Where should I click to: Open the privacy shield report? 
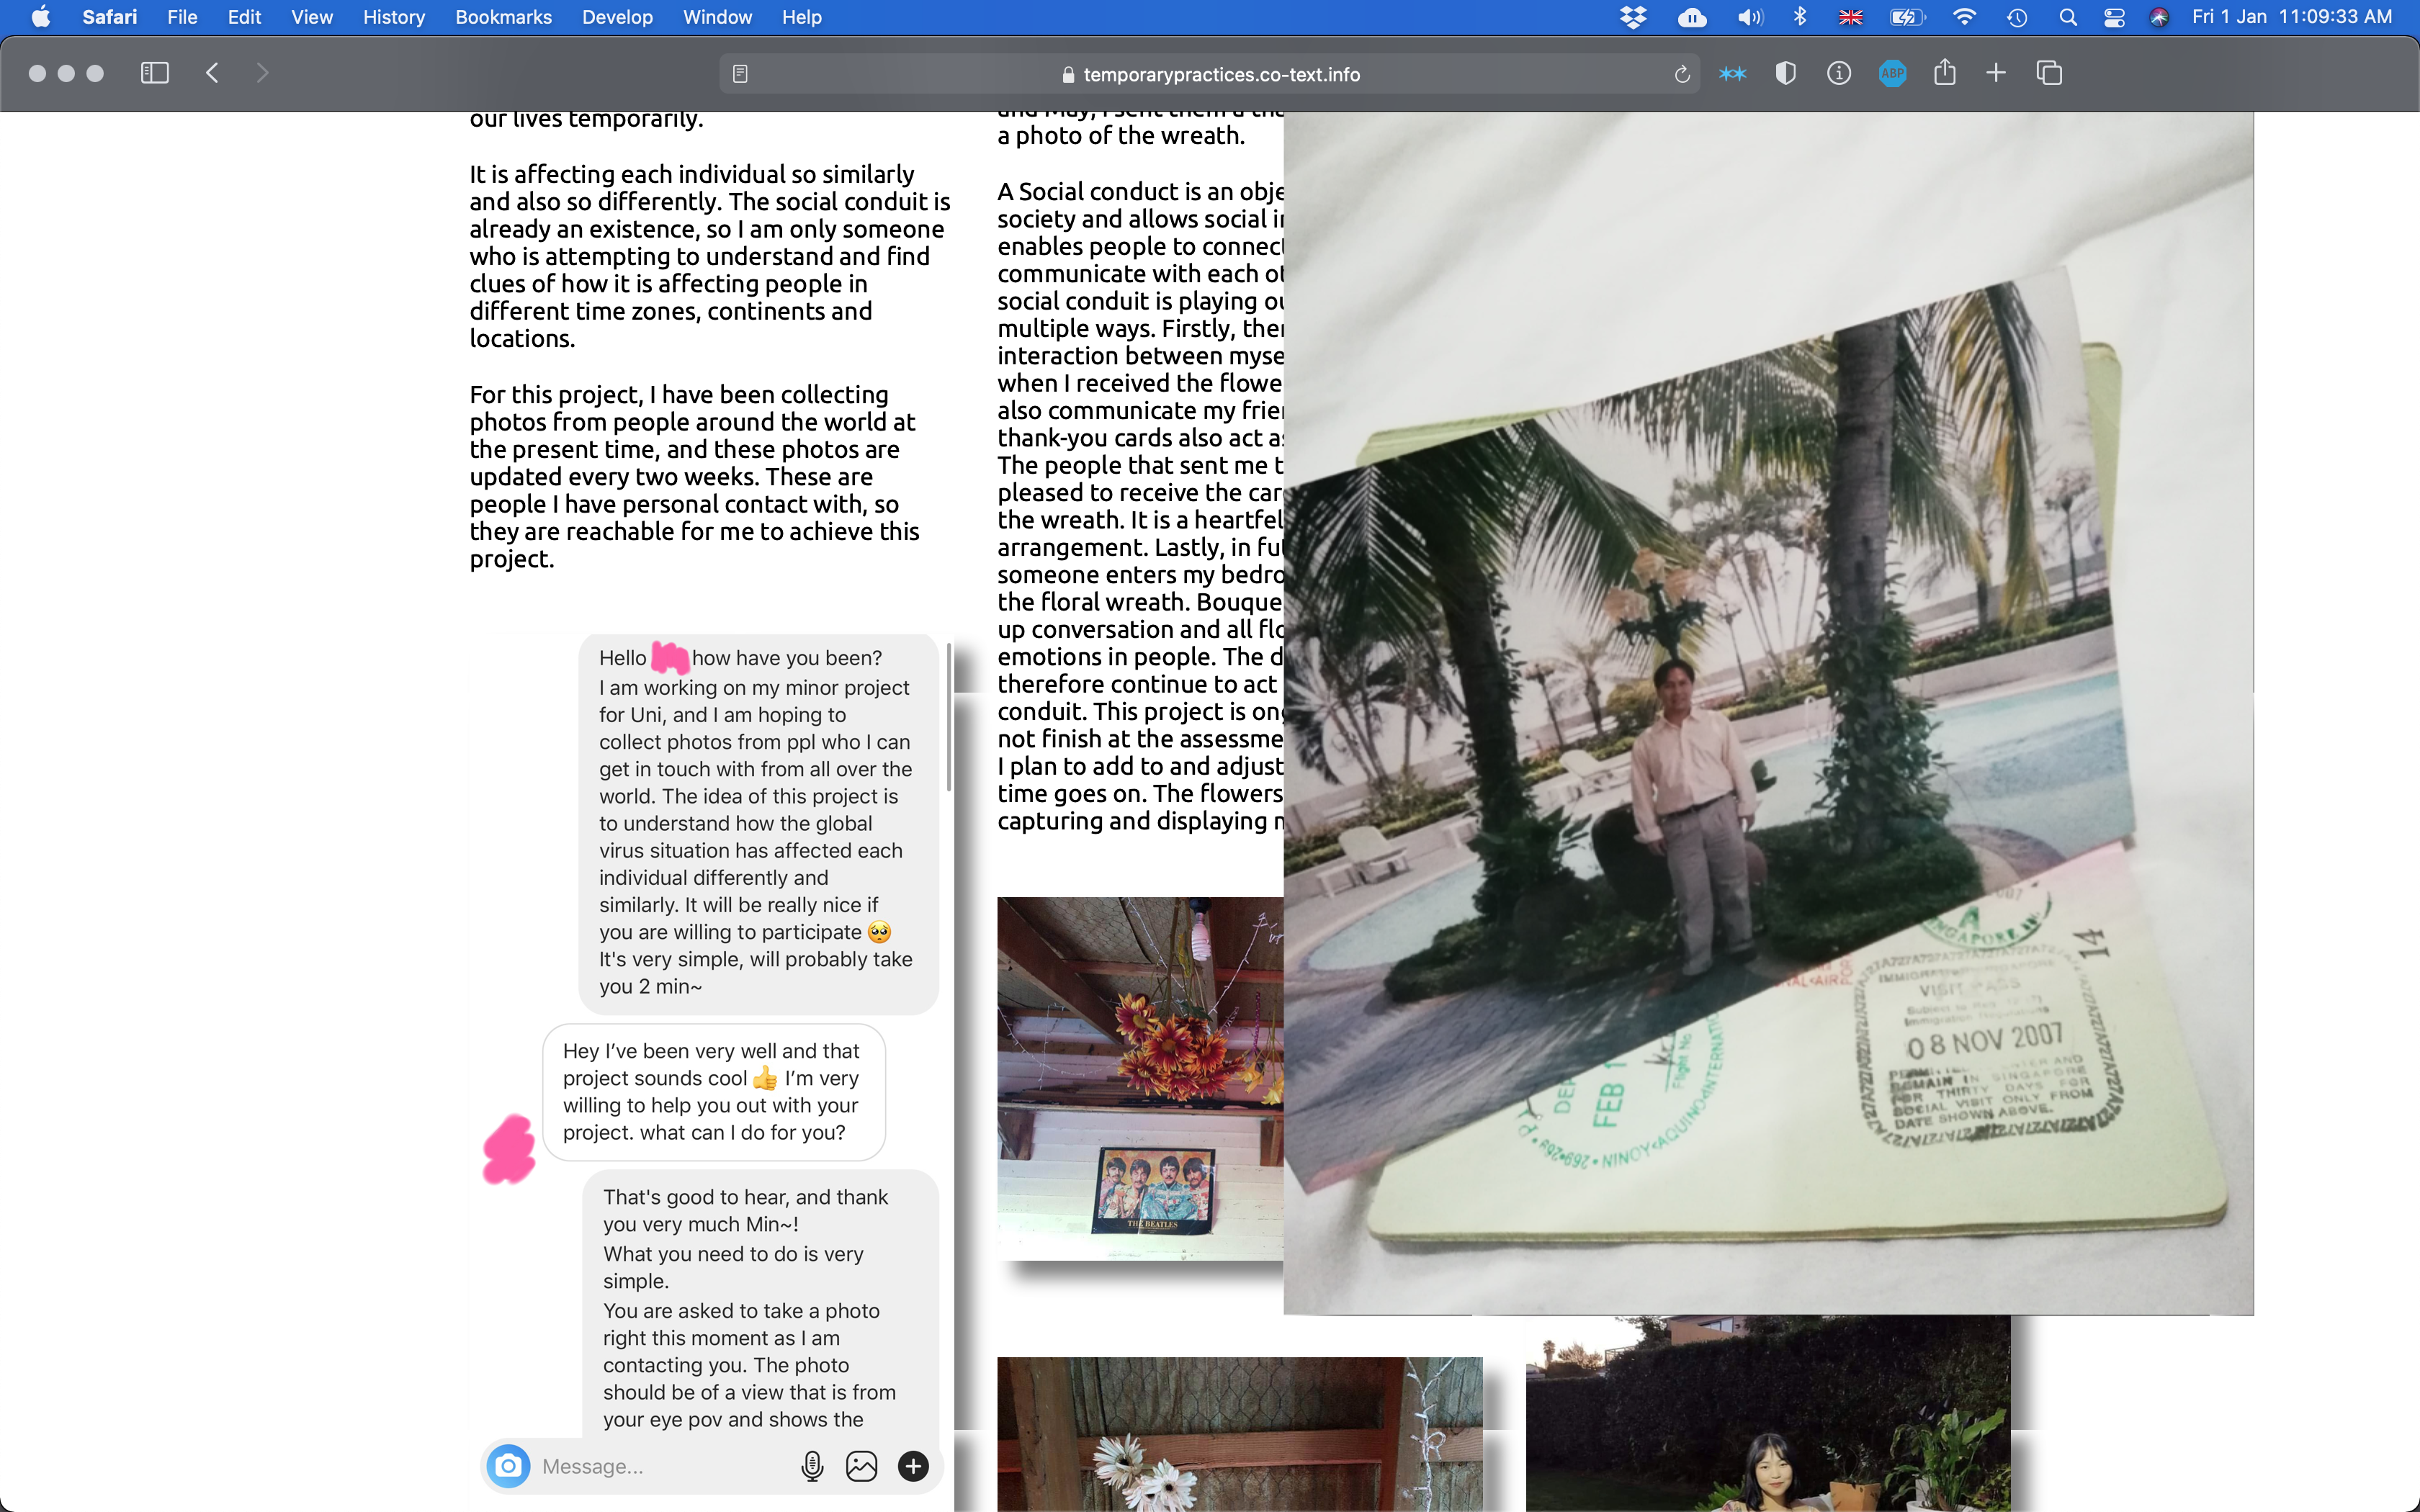tap(1785, 73)
